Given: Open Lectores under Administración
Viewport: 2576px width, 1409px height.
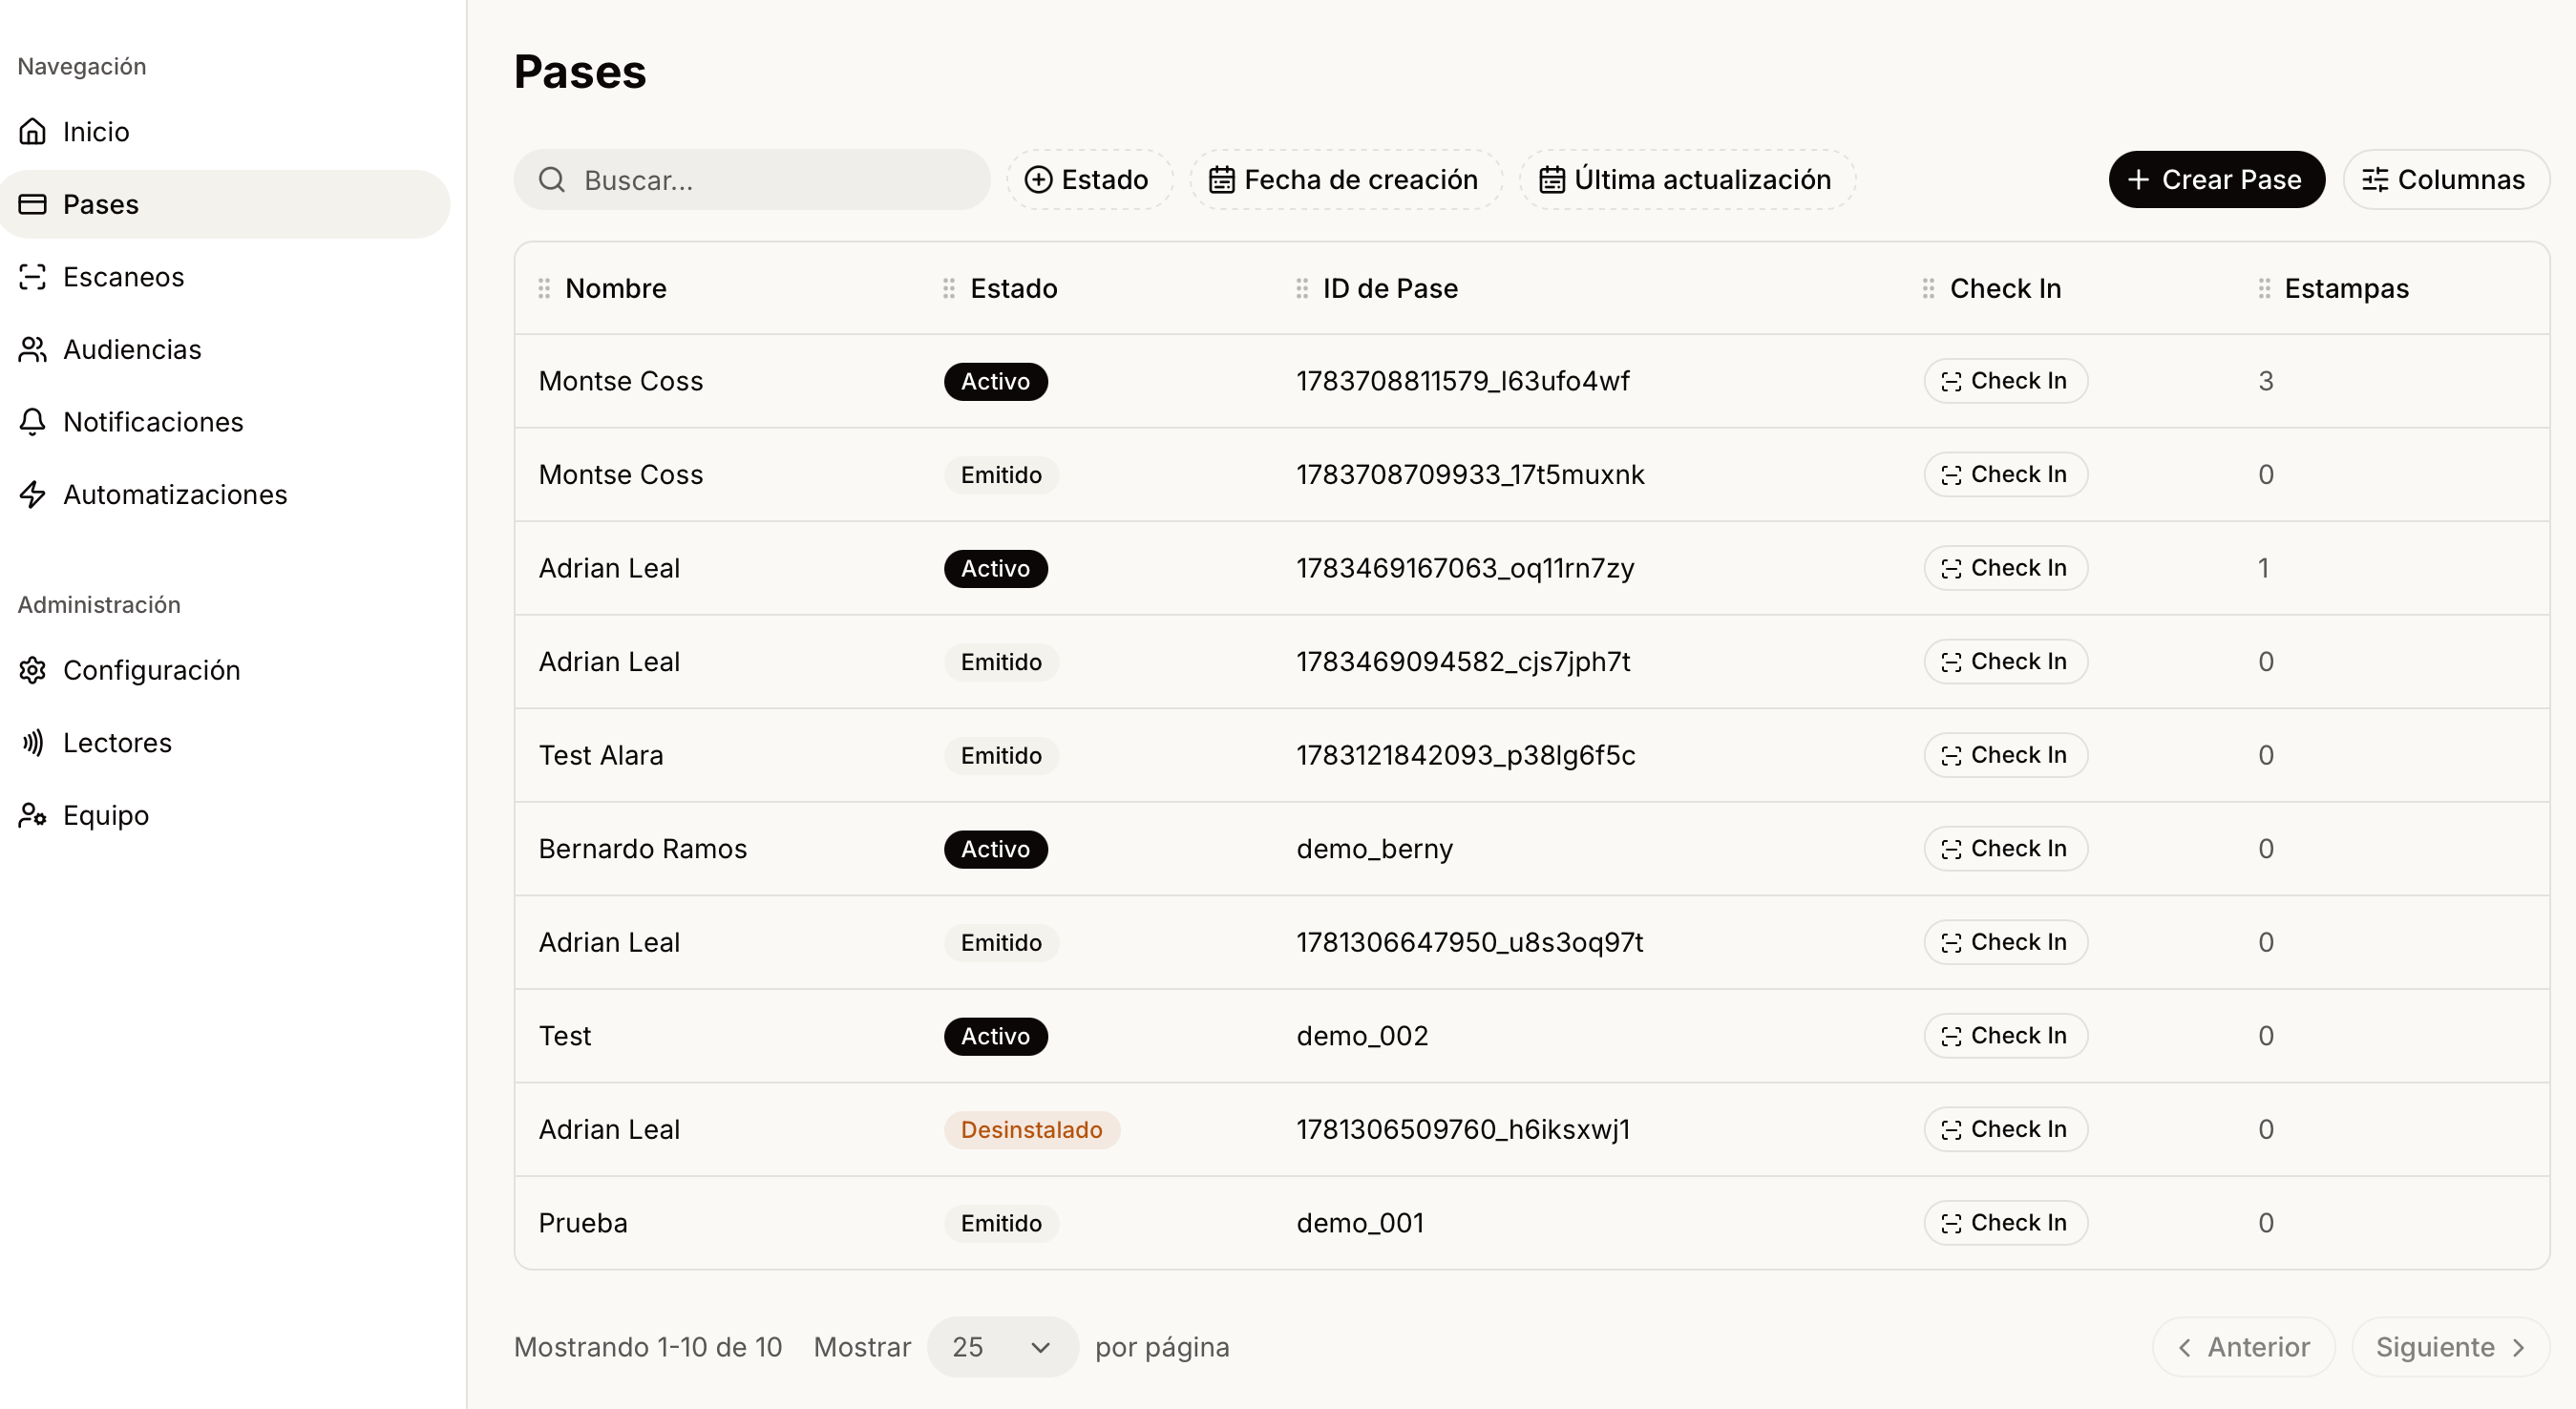Looking at the screenshot, I should point(225,742).
